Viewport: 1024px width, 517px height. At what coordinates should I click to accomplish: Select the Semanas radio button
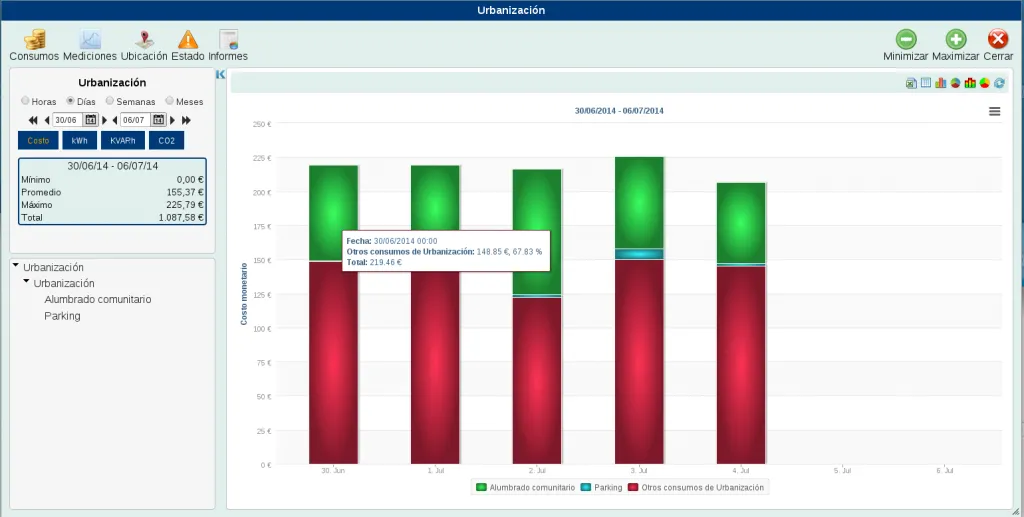(110, 101)
